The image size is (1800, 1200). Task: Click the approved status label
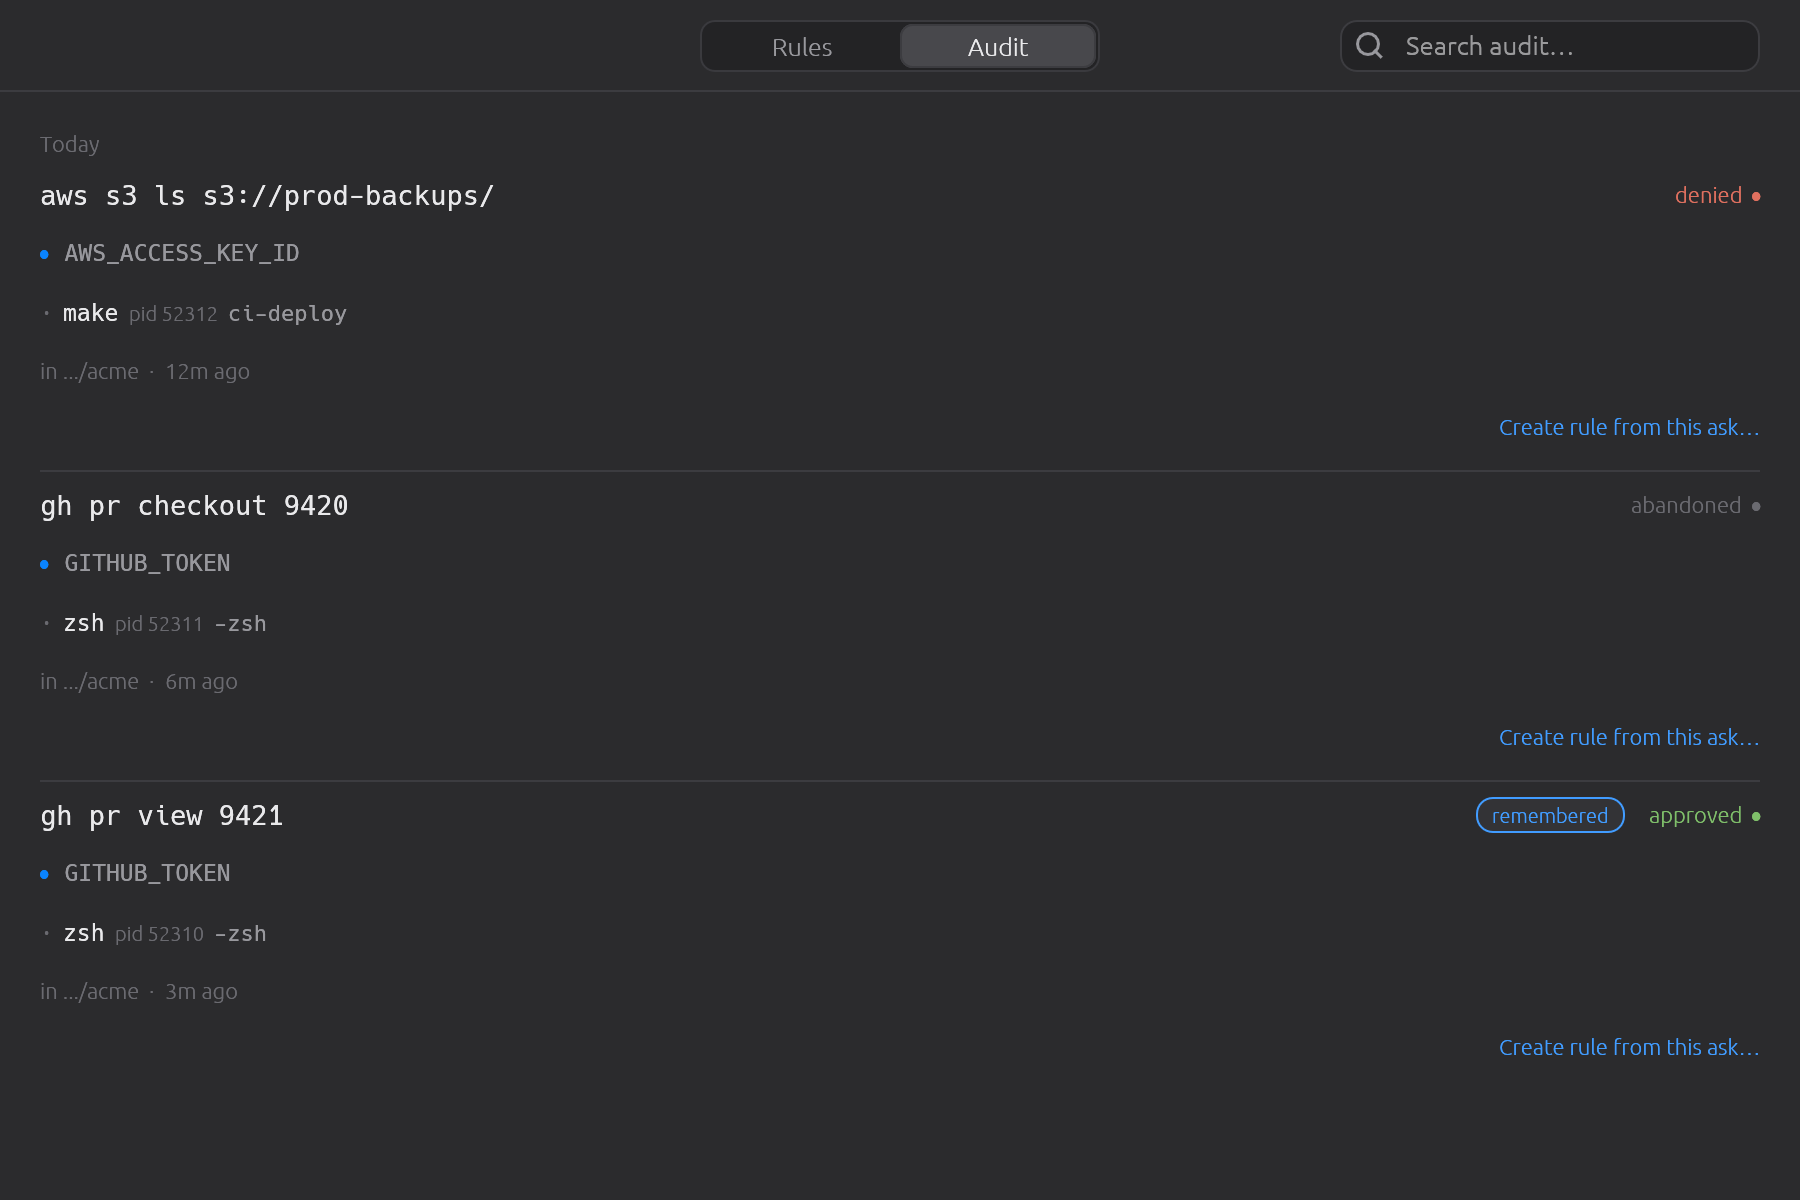tap(1695, 816)
